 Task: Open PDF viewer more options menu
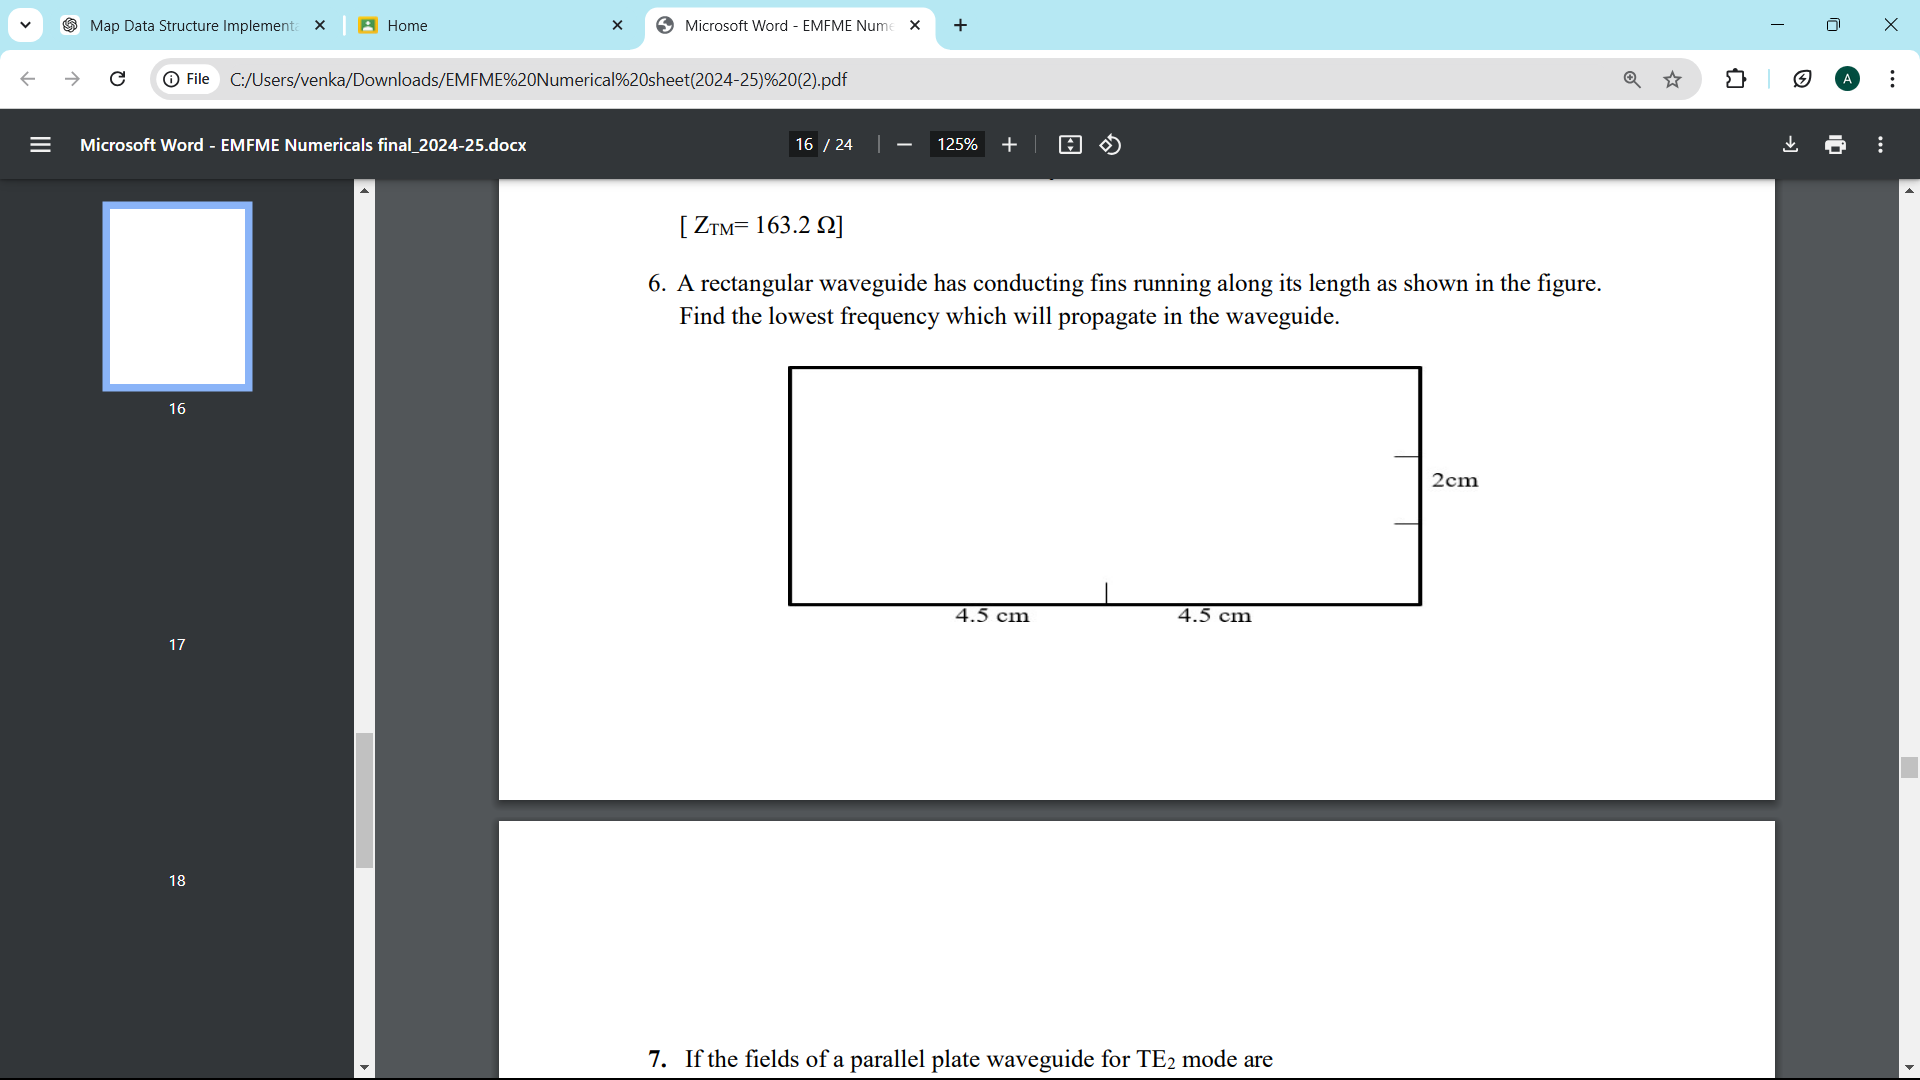coord(1880,144)
